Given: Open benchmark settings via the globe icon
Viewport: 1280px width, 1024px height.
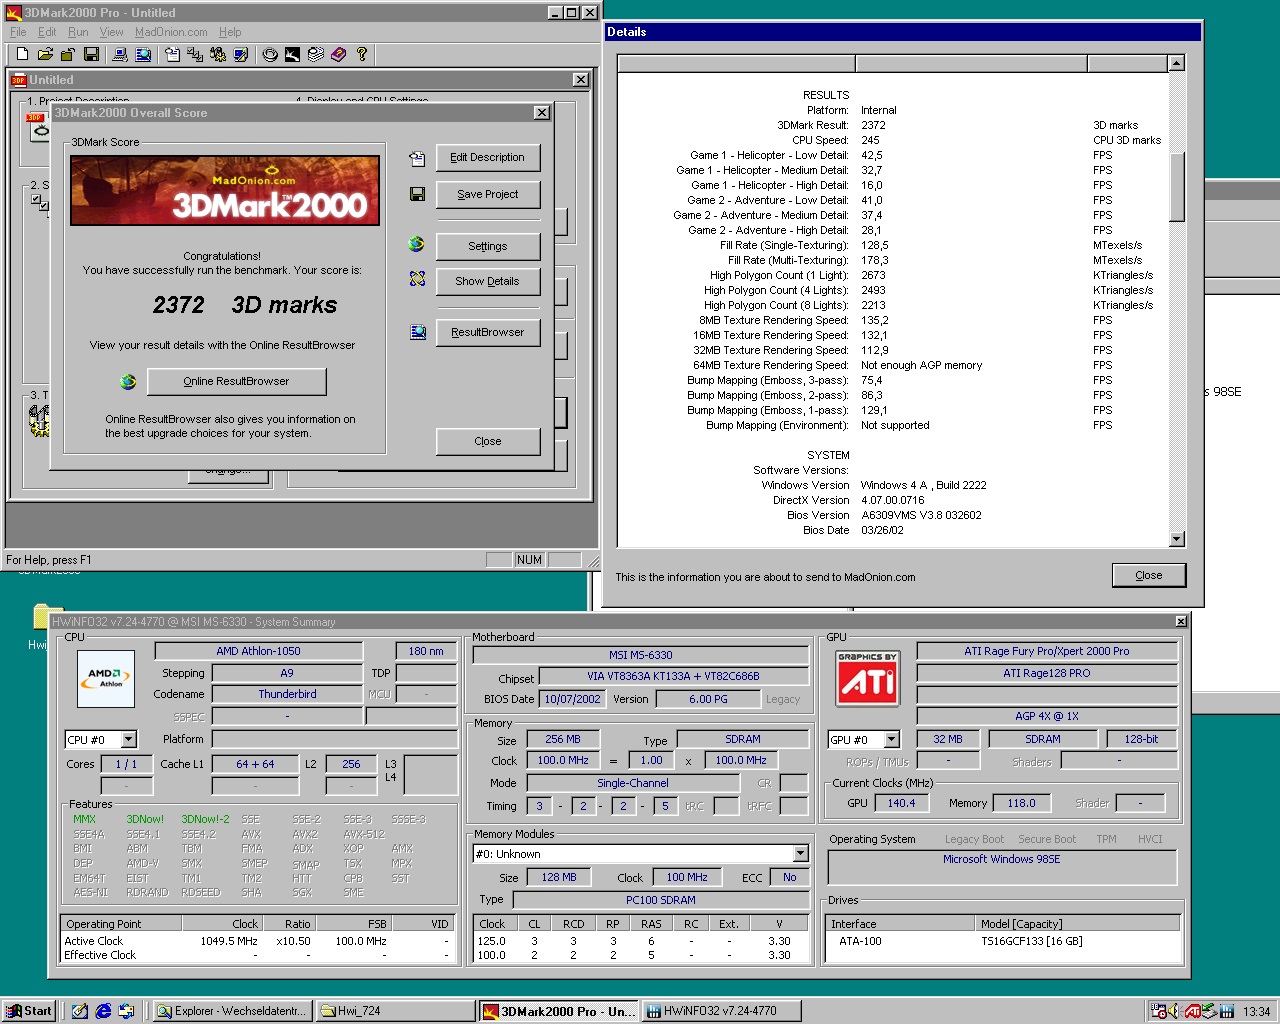Looking at the screenshot, I should point(417,246).
